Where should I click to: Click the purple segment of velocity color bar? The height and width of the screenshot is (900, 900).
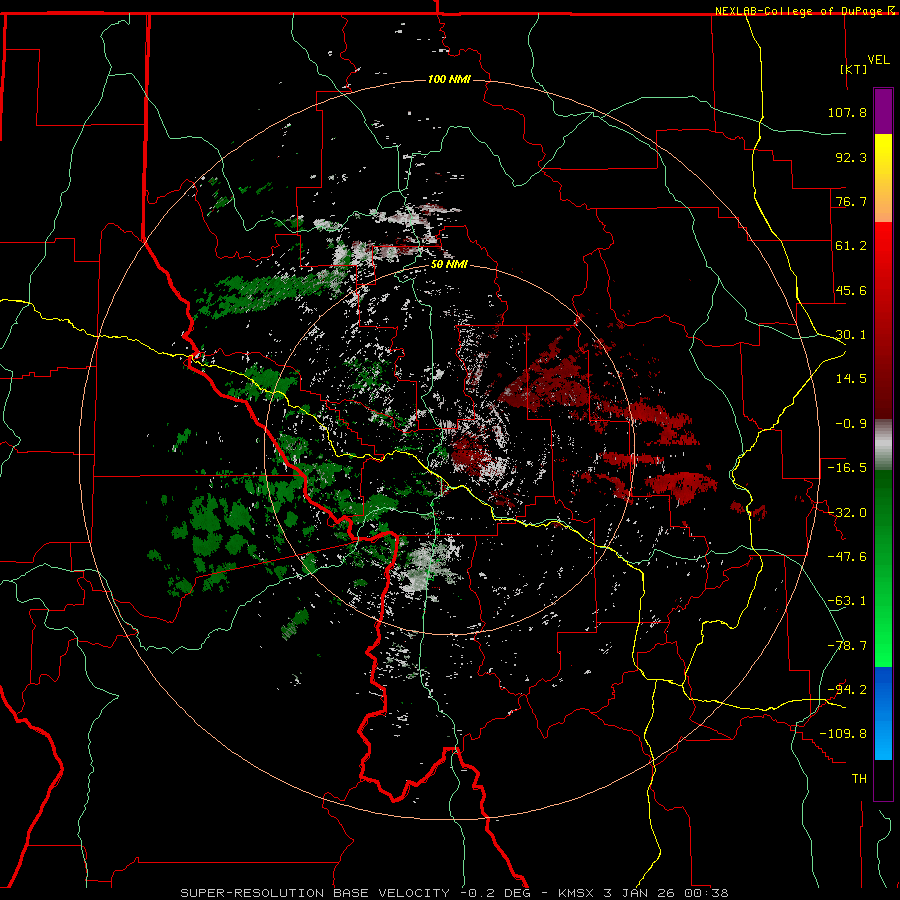tap(883, 111)
